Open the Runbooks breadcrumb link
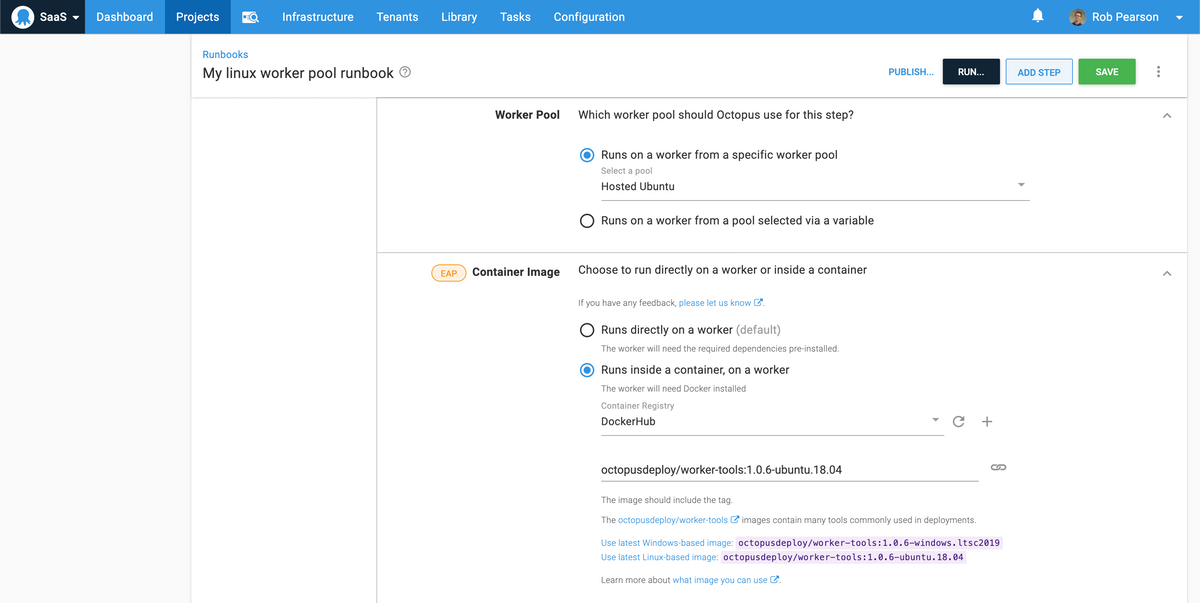 pos(225,54)
